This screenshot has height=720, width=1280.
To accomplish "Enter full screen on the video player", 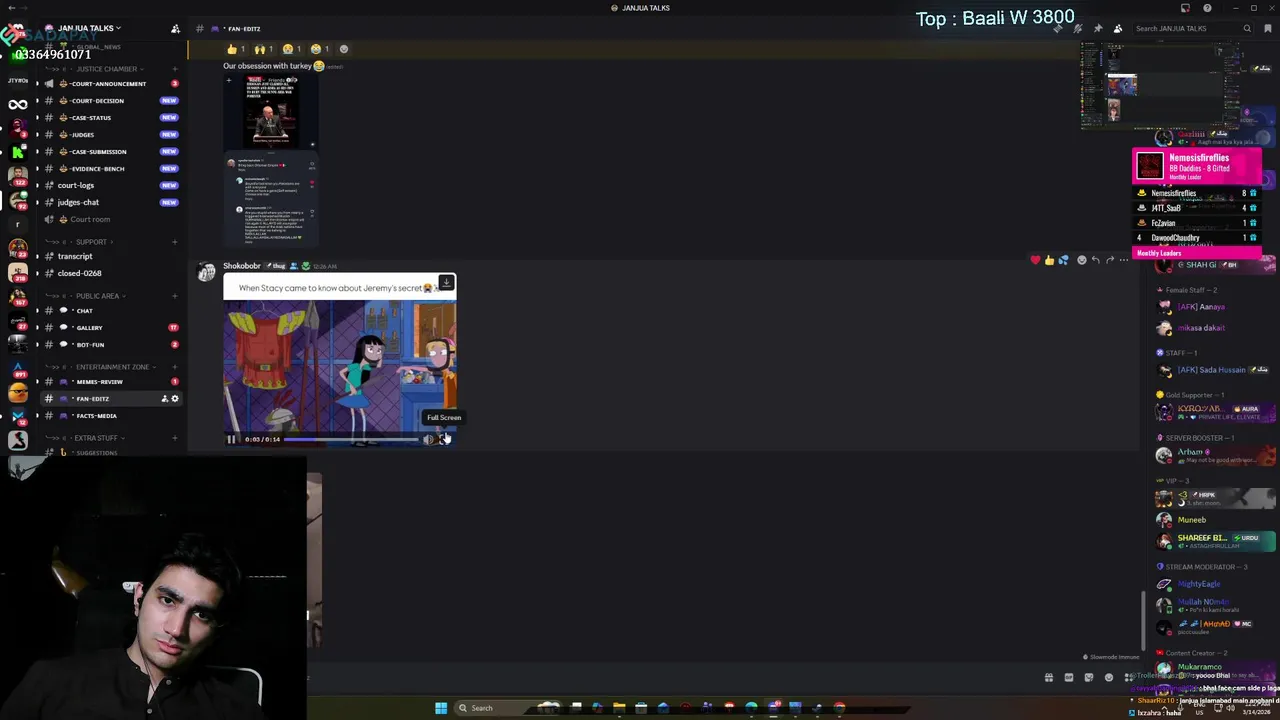I will (x=444, y=439).
